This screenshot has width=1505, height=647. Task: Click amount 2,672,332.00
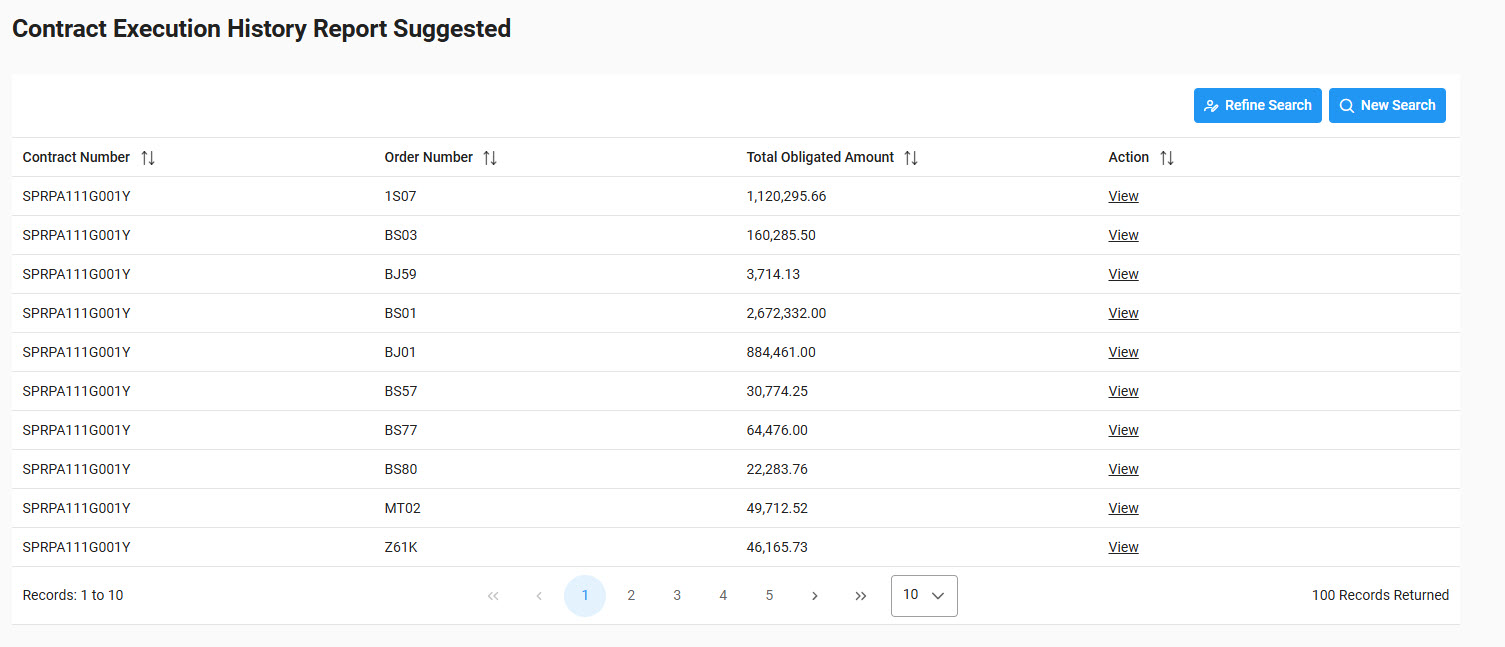786,314
